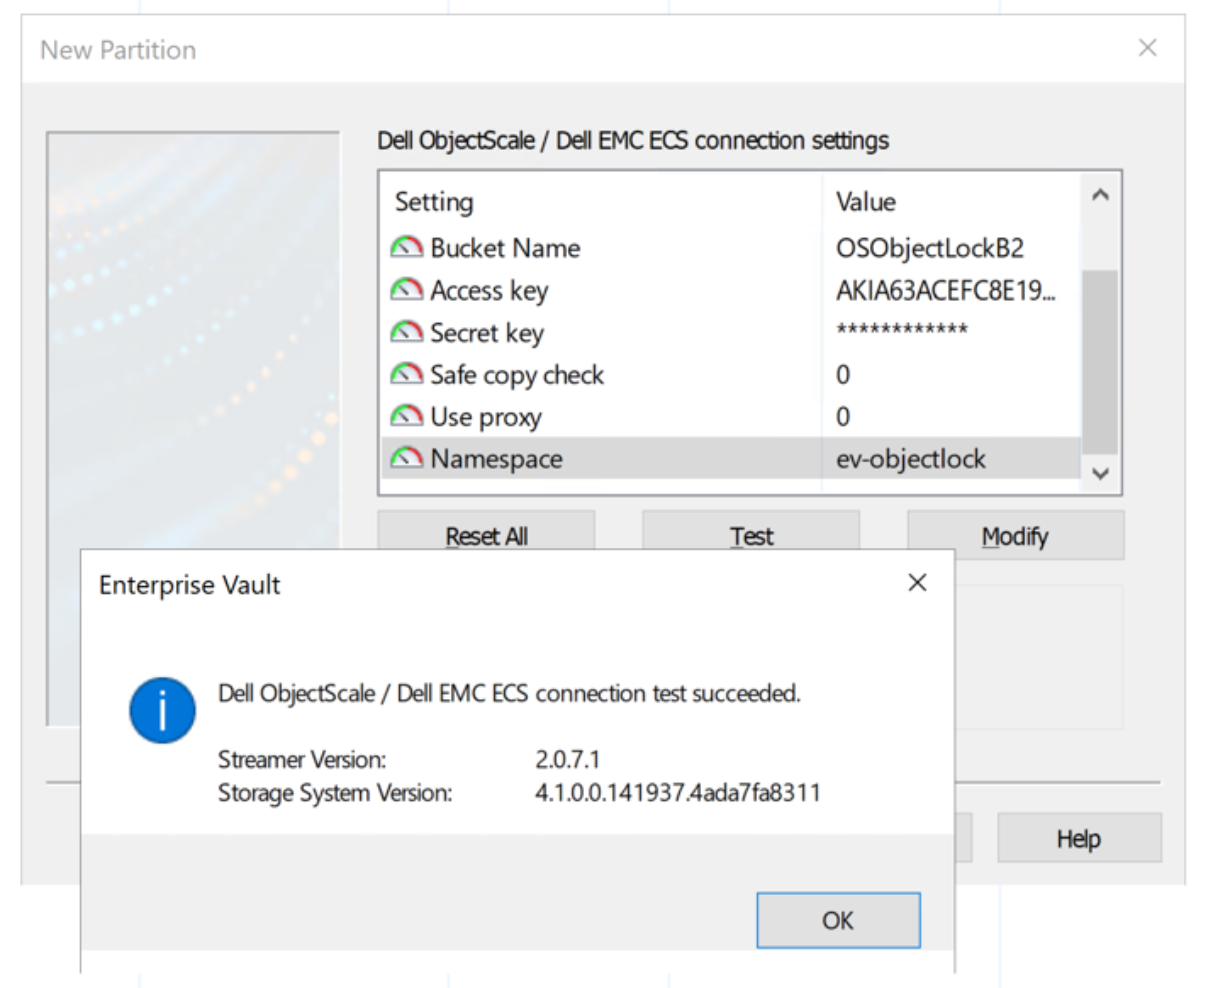The image size is (1214, 988).
Task: Click the gauge icon beside Safe copy check
Action: [406, 373]
